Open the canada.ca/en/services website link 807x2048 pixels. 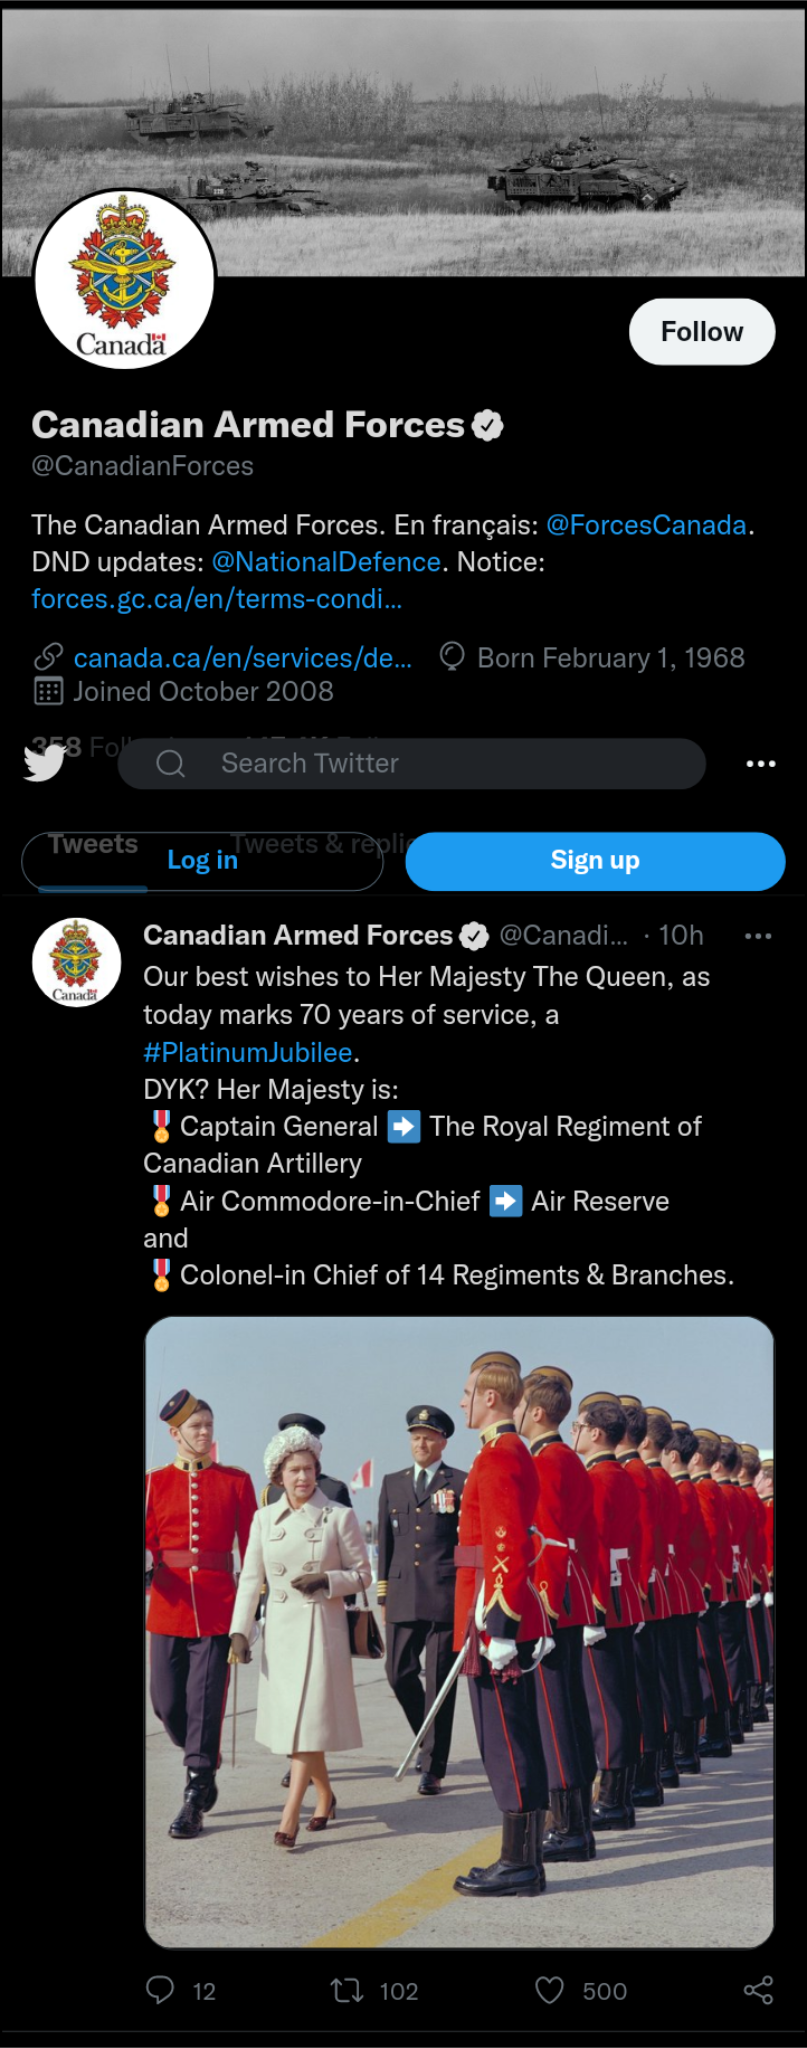tap(242, 658)
